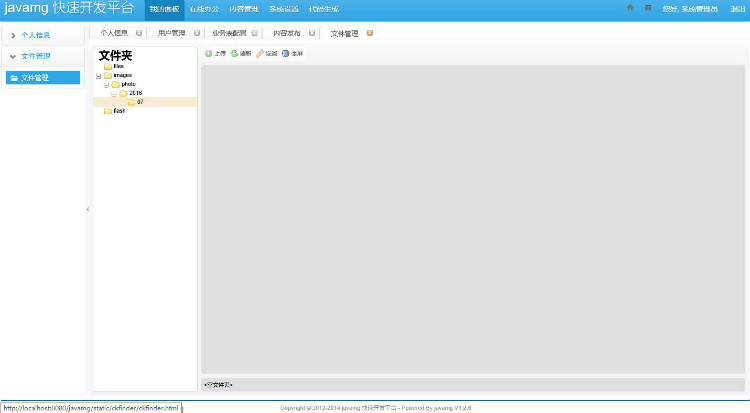Close the 业务表配置 tab
Screen dimensions: 750x413
click(254, 33)
